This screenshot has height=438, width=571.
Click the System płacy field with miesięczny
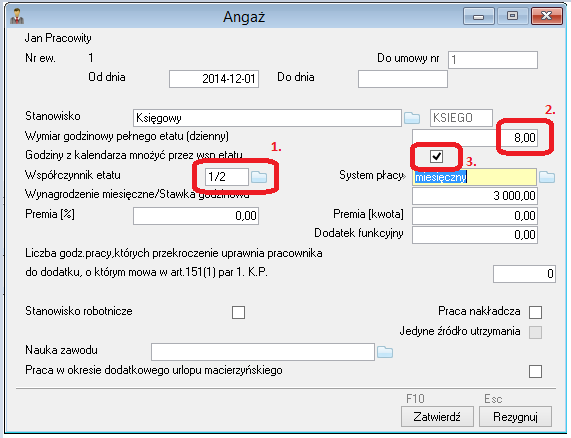[474, 177]
